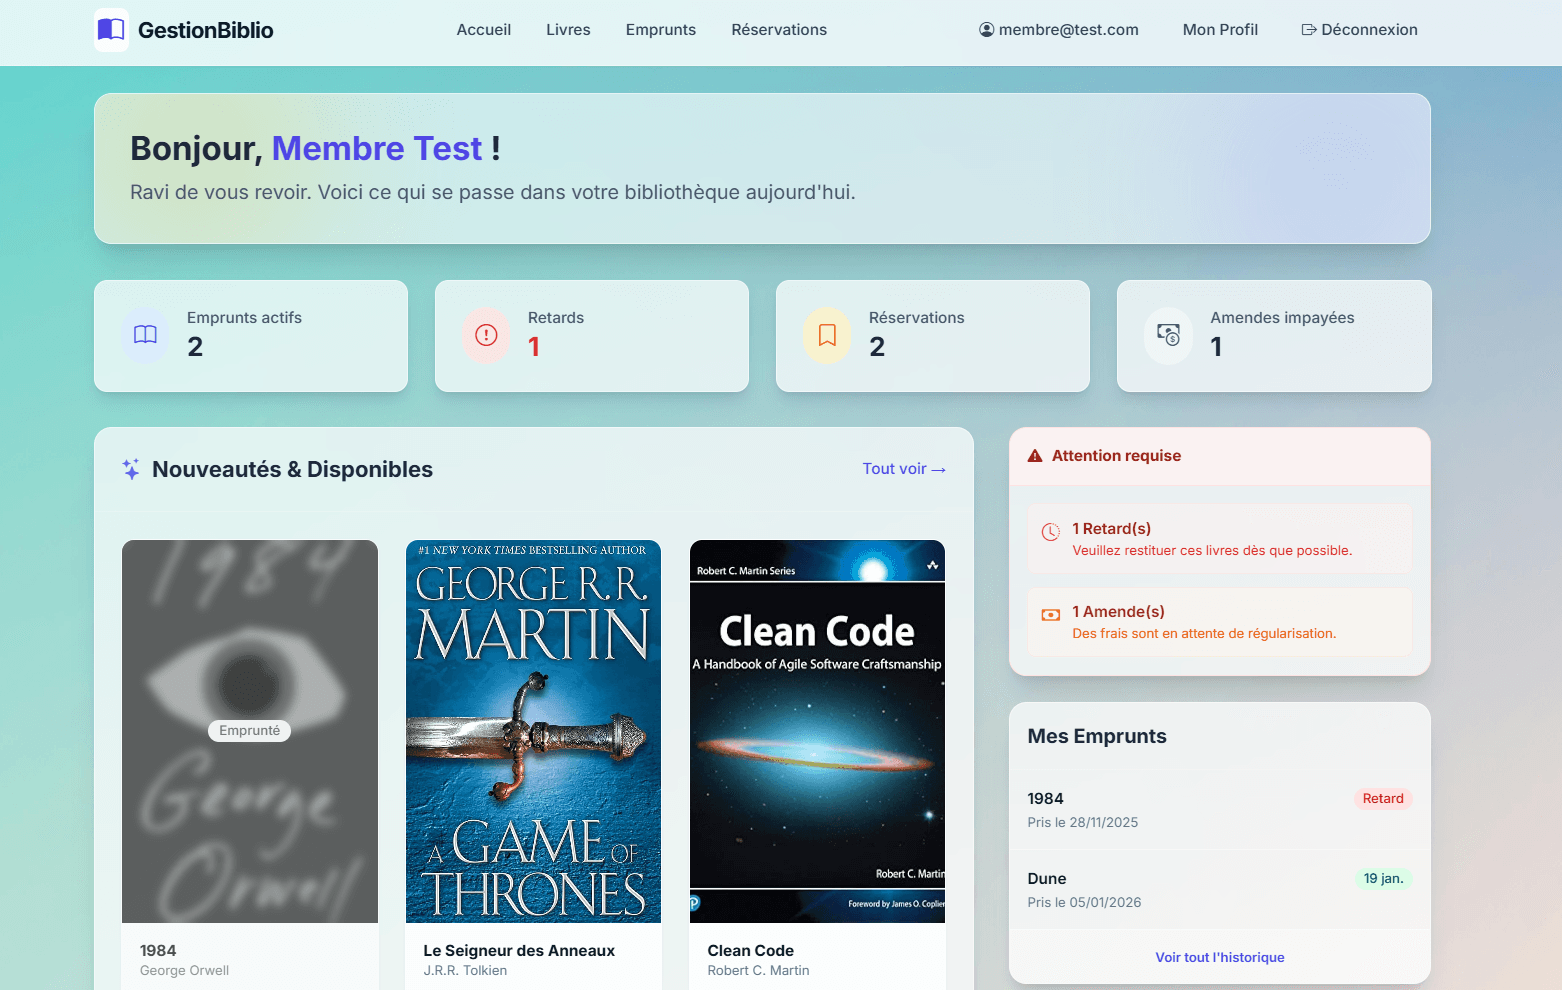Open the Emprunts navigation tab

[661, 30]
